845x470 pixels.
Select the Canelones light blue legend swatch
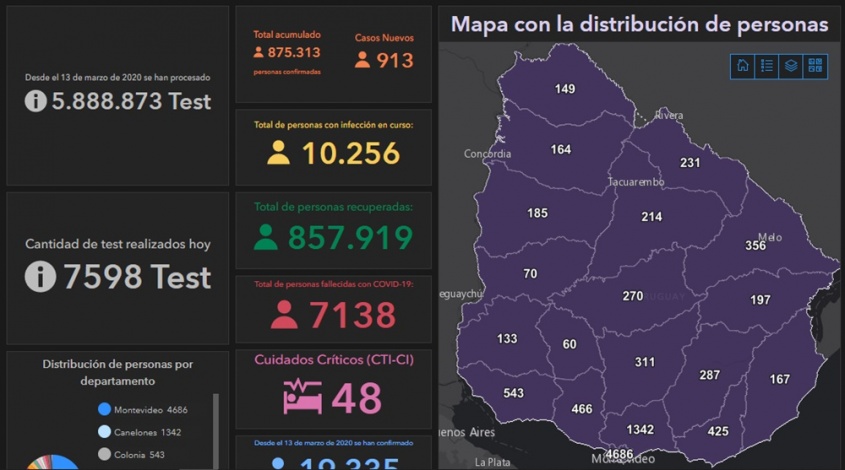coord(104,432)
